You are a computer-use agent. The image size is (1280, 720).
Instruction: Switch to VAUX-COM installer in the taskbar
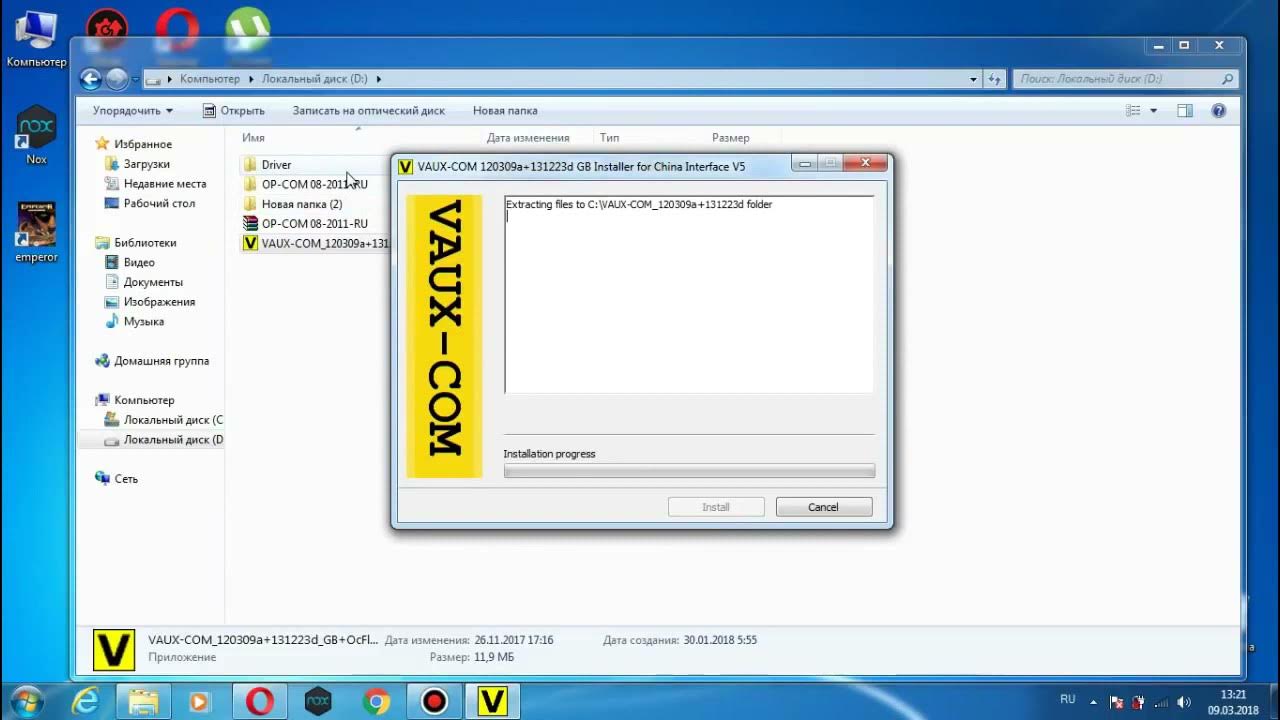[492, 702]
